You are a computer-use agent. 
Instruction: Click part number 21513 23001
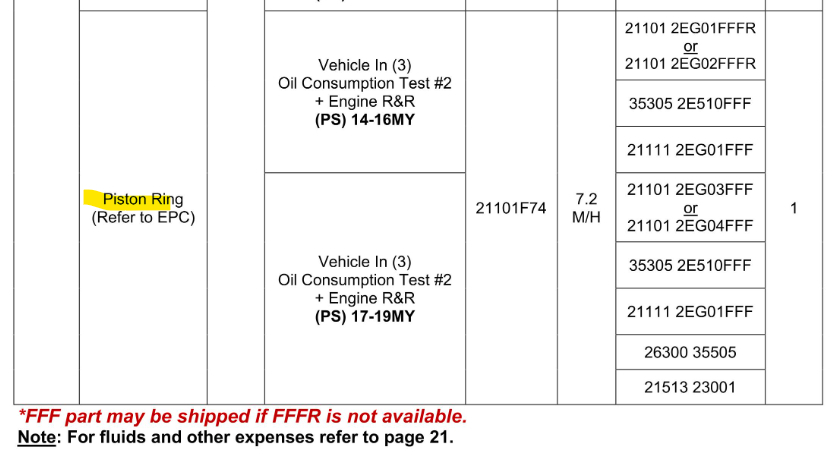[690, 387]
